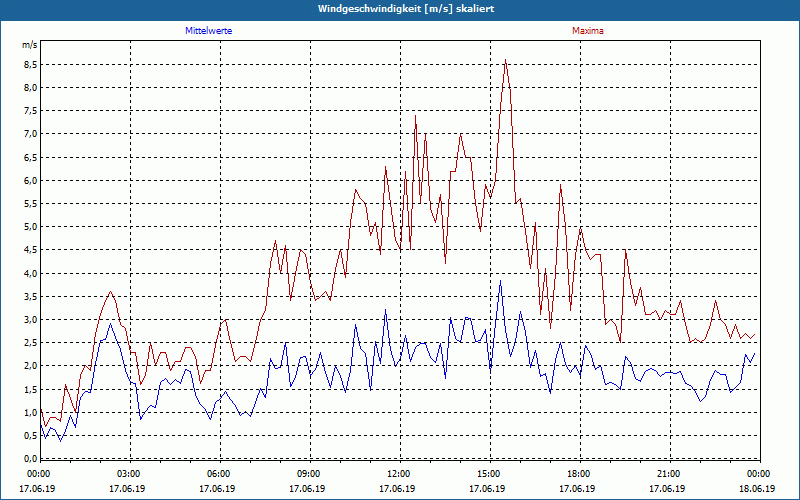Click the m/s unit label on the axis
Screen dimensions: 800x500
pos(29,45)
